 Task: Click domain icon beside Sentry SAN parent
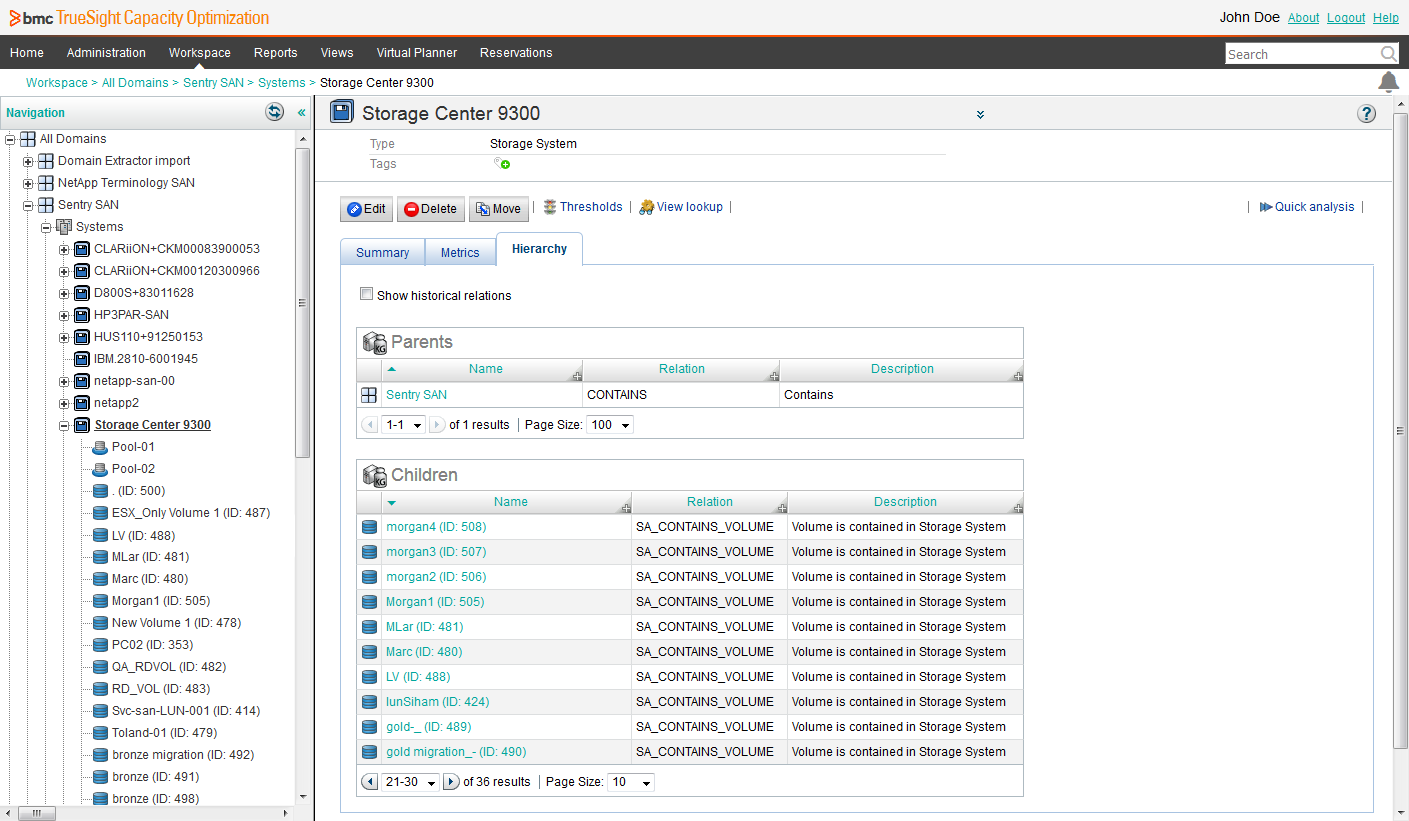369,395
